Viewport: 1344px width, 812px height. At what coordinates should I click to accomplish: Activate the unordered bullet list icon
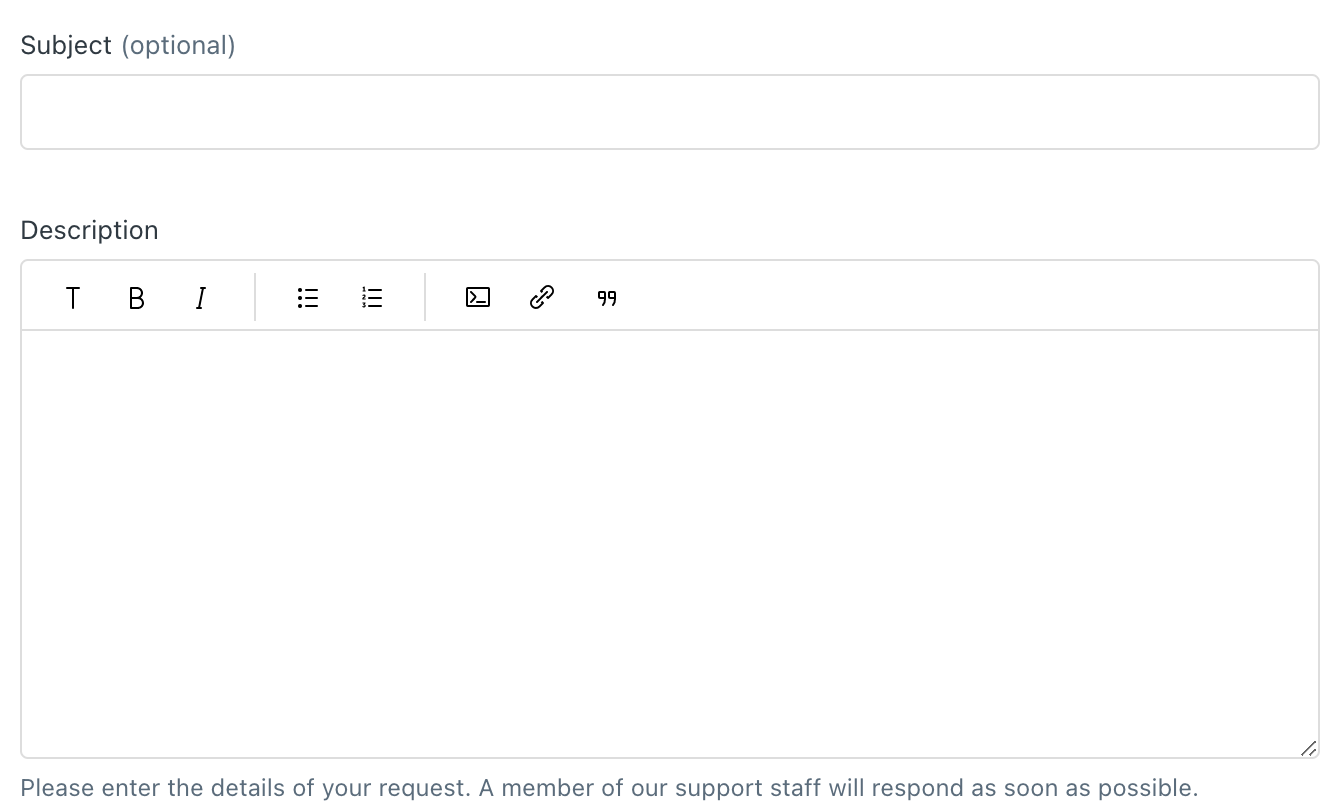[x=308, y=298]
